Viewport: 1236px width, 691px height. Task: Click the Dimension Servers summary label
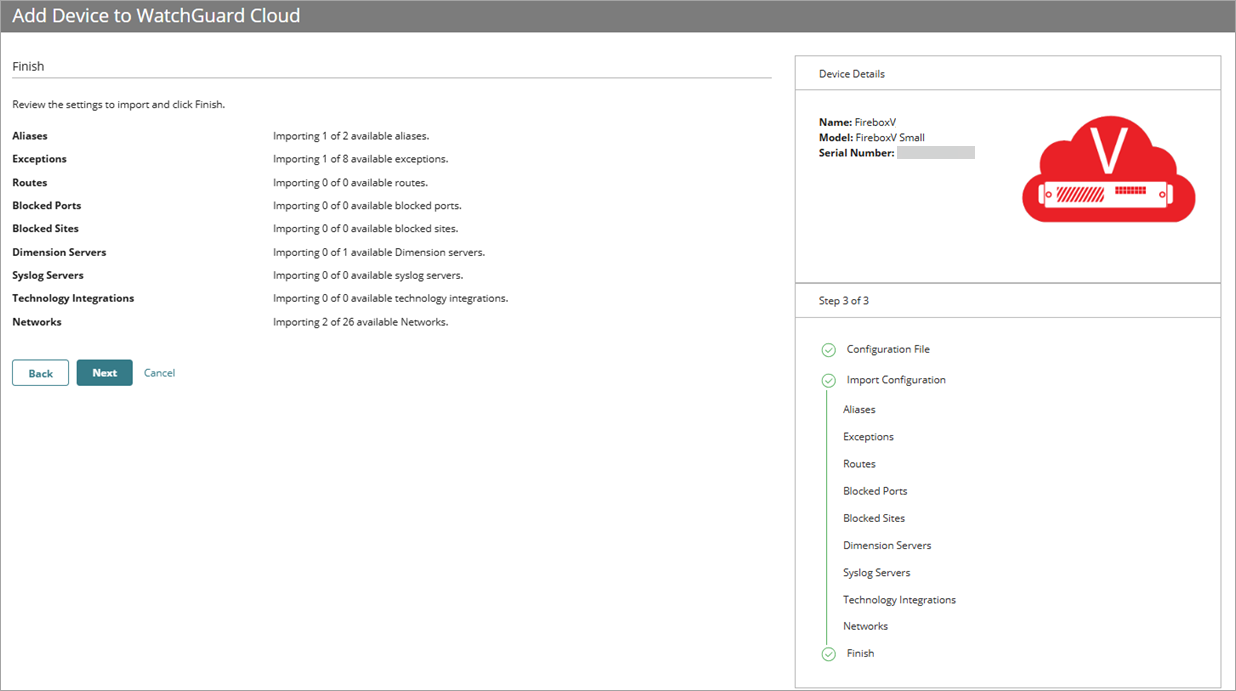[59, 253]
